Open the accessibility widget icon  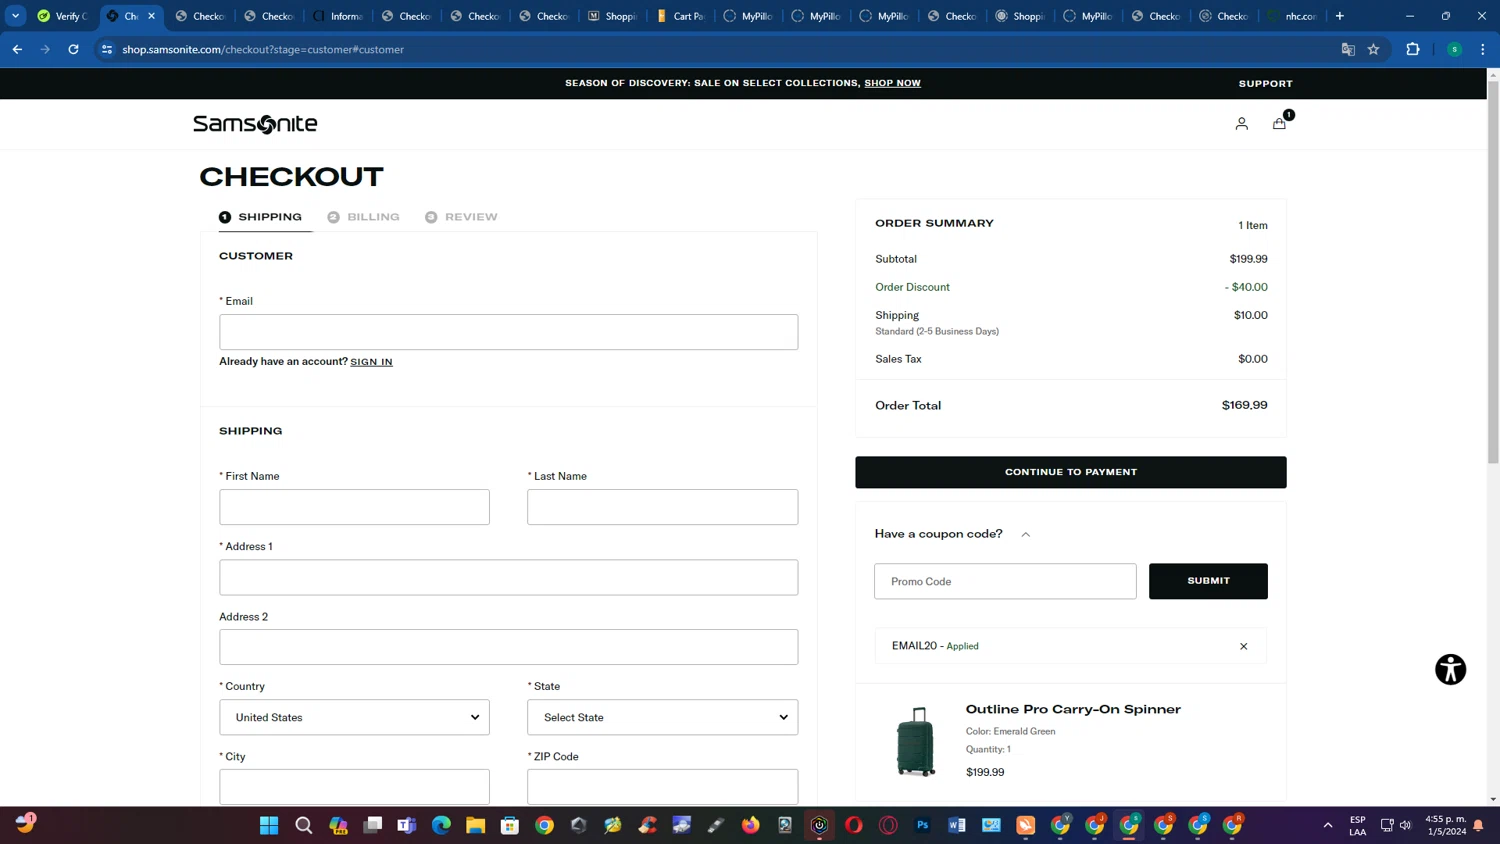click(x=1450, y=669)
